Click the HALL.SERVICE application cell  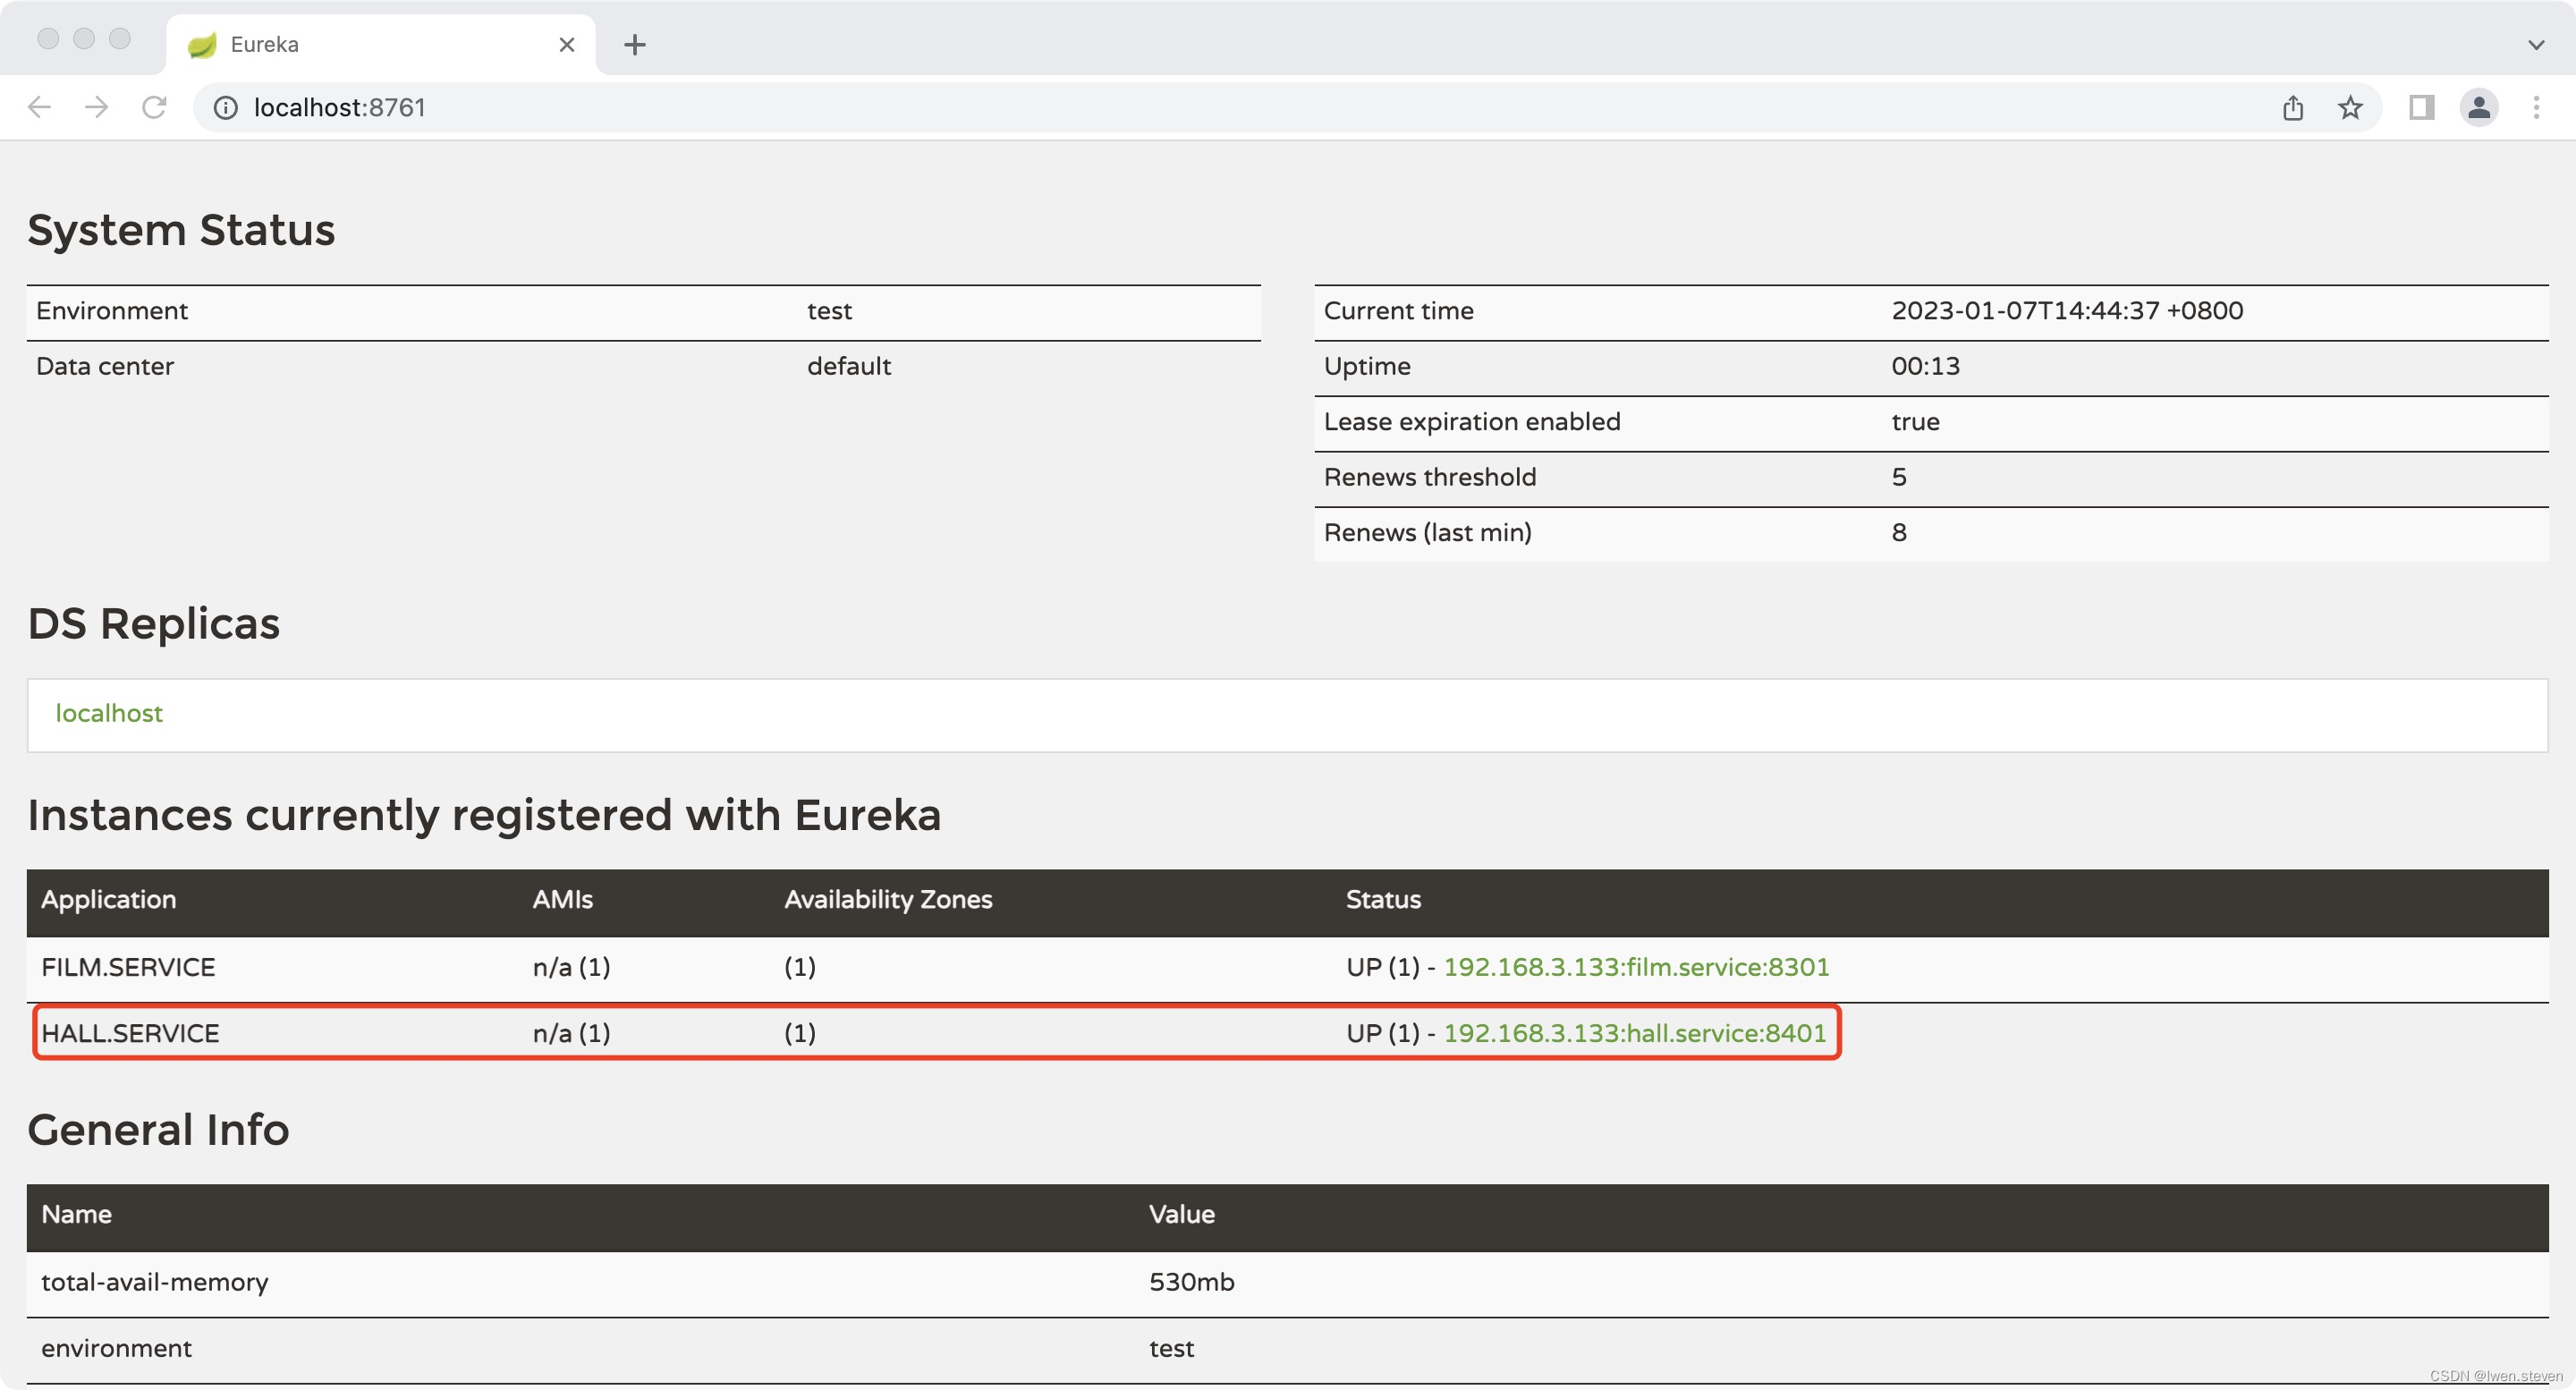pos(130,1033)
